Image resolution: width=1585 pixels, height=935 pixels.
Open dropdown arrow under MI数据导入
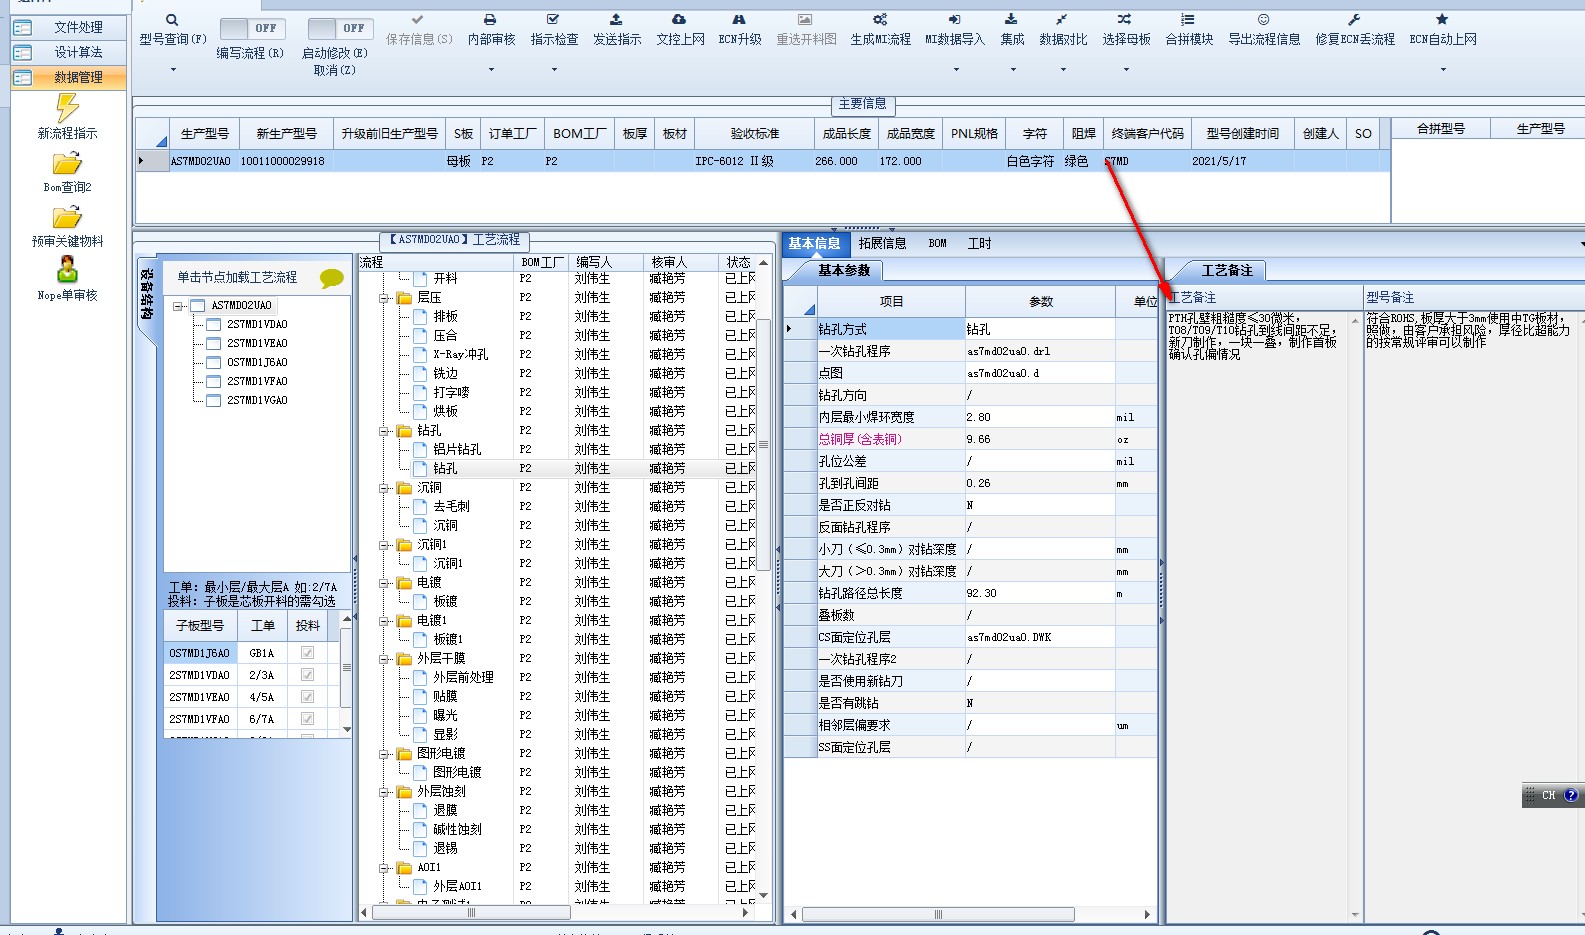click(956, 70)
